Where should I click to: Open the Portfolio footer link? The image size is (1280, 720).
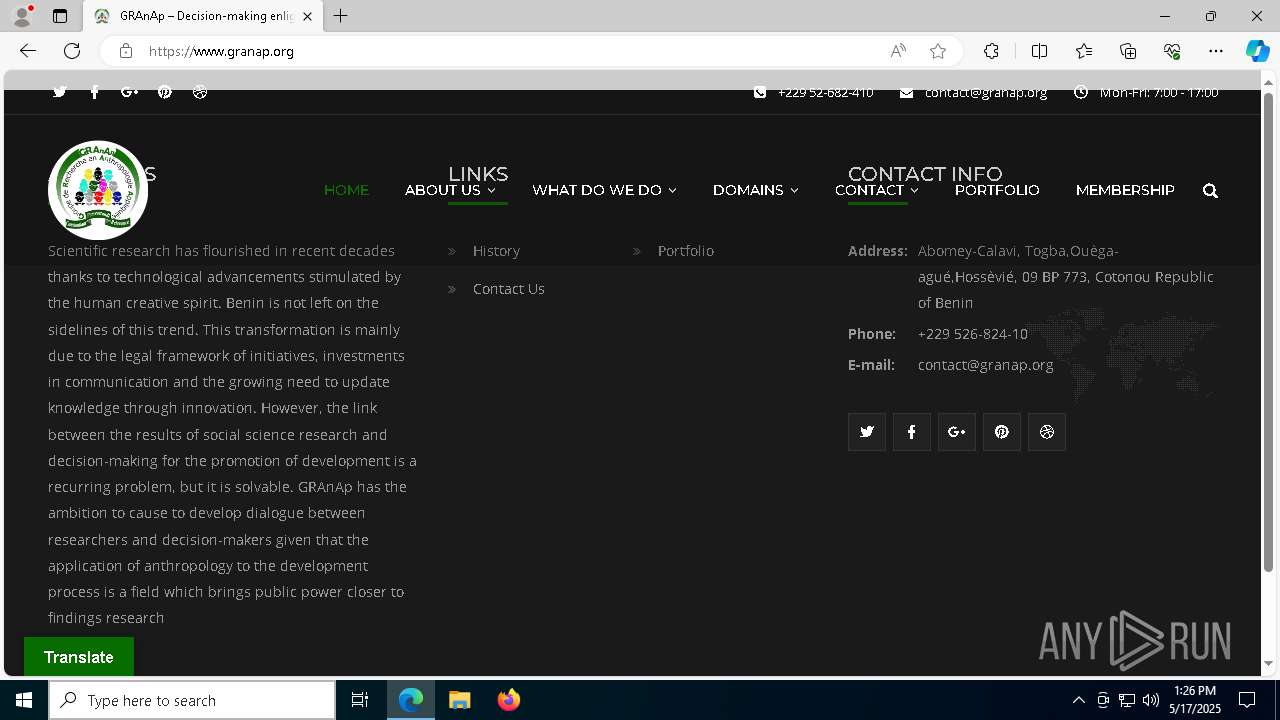pos(685,251)
